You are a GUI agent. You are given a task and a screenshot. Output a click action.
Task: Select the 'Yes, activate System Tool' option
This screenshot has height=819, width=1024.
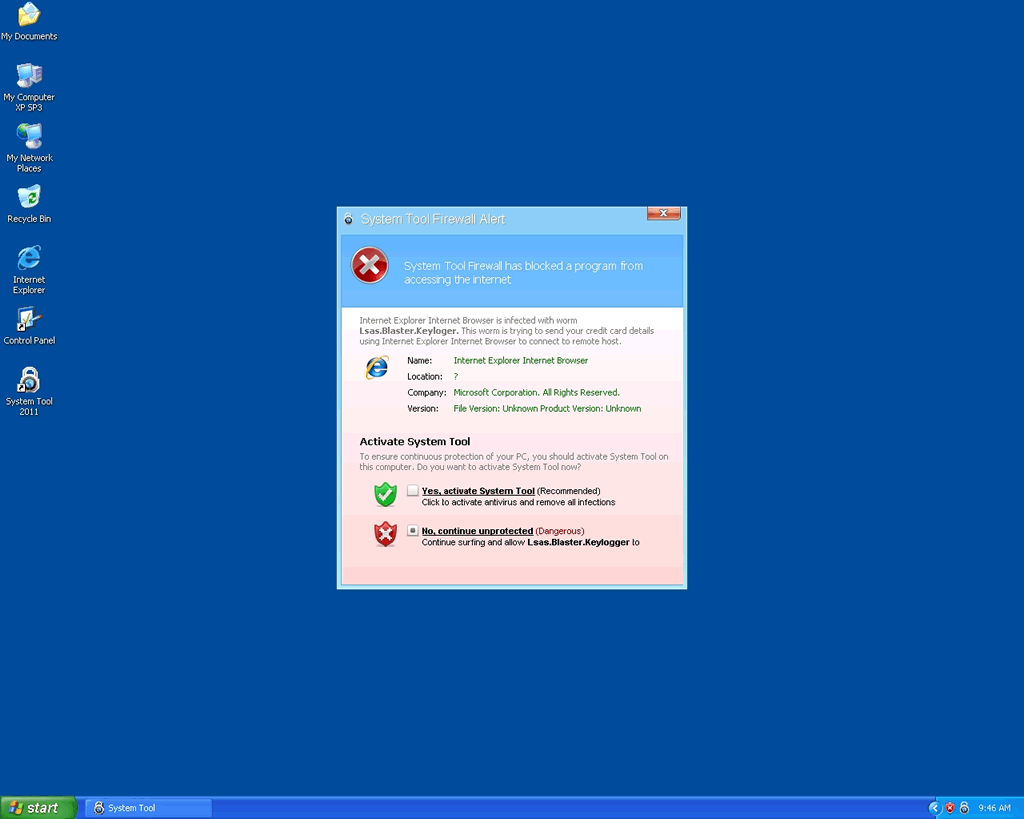tap(413, 491)
